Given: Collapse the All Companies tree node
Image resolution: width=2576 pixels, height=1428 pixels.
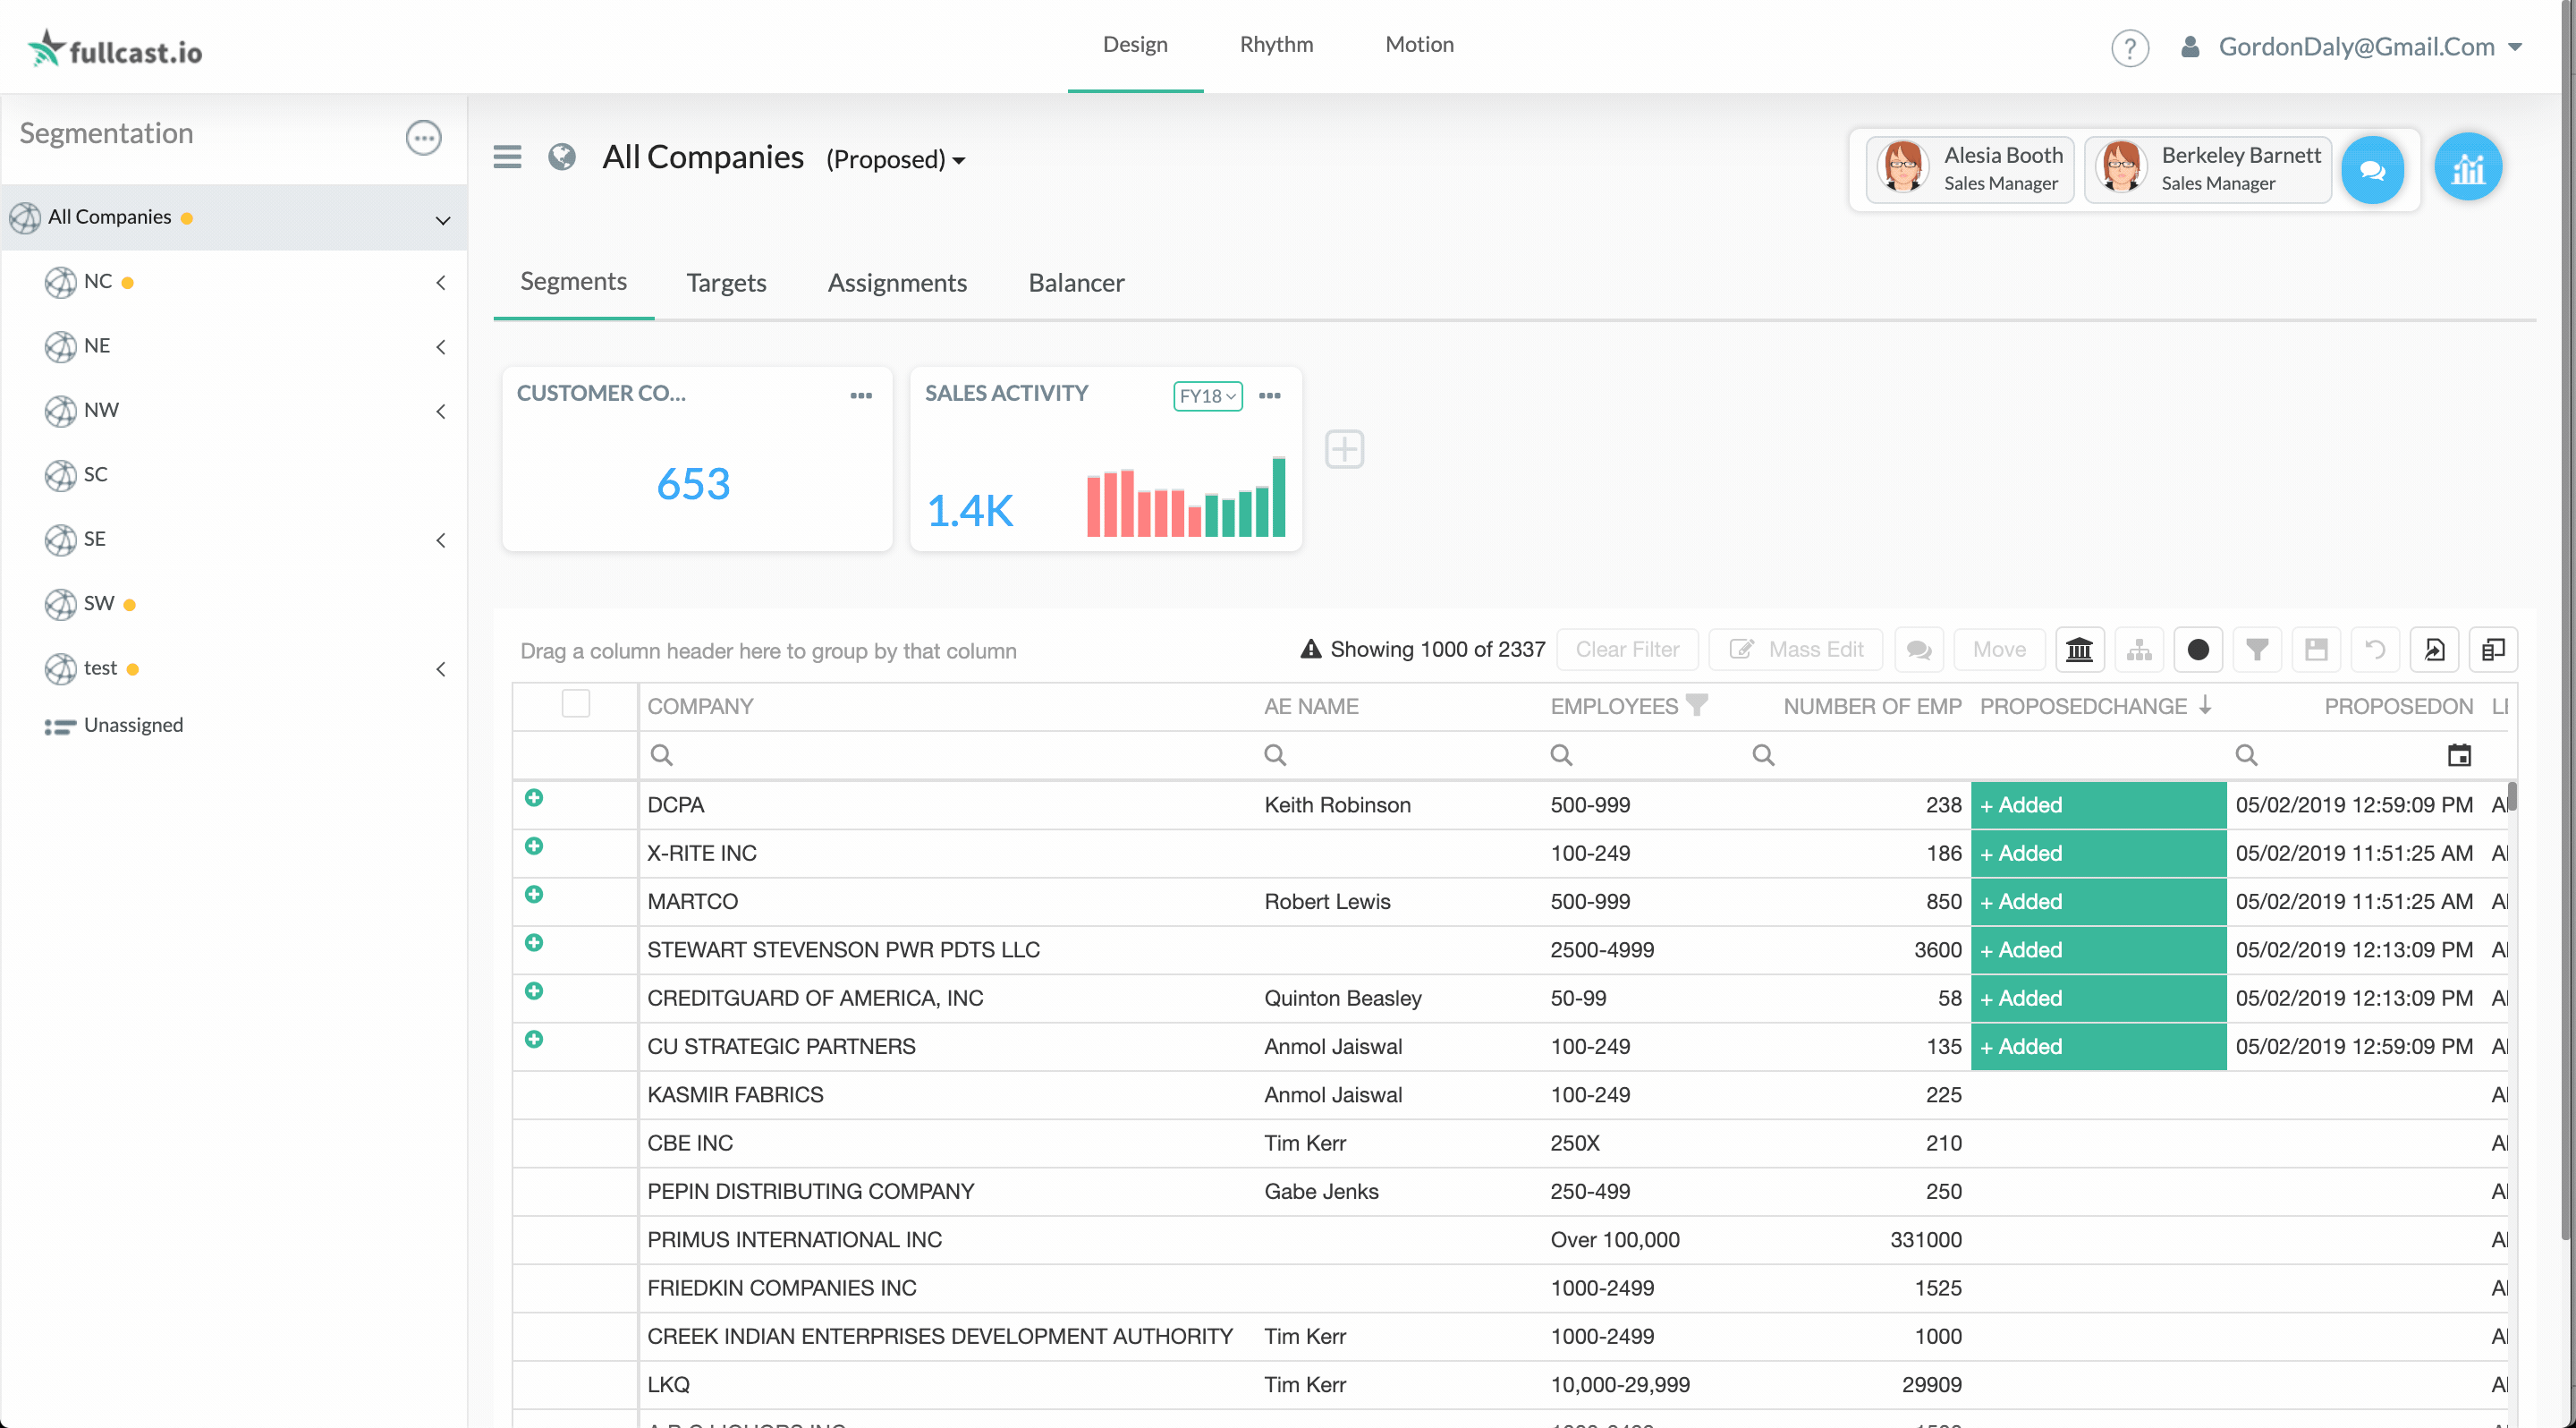Looking at the screenshot, I should point(442,219).
